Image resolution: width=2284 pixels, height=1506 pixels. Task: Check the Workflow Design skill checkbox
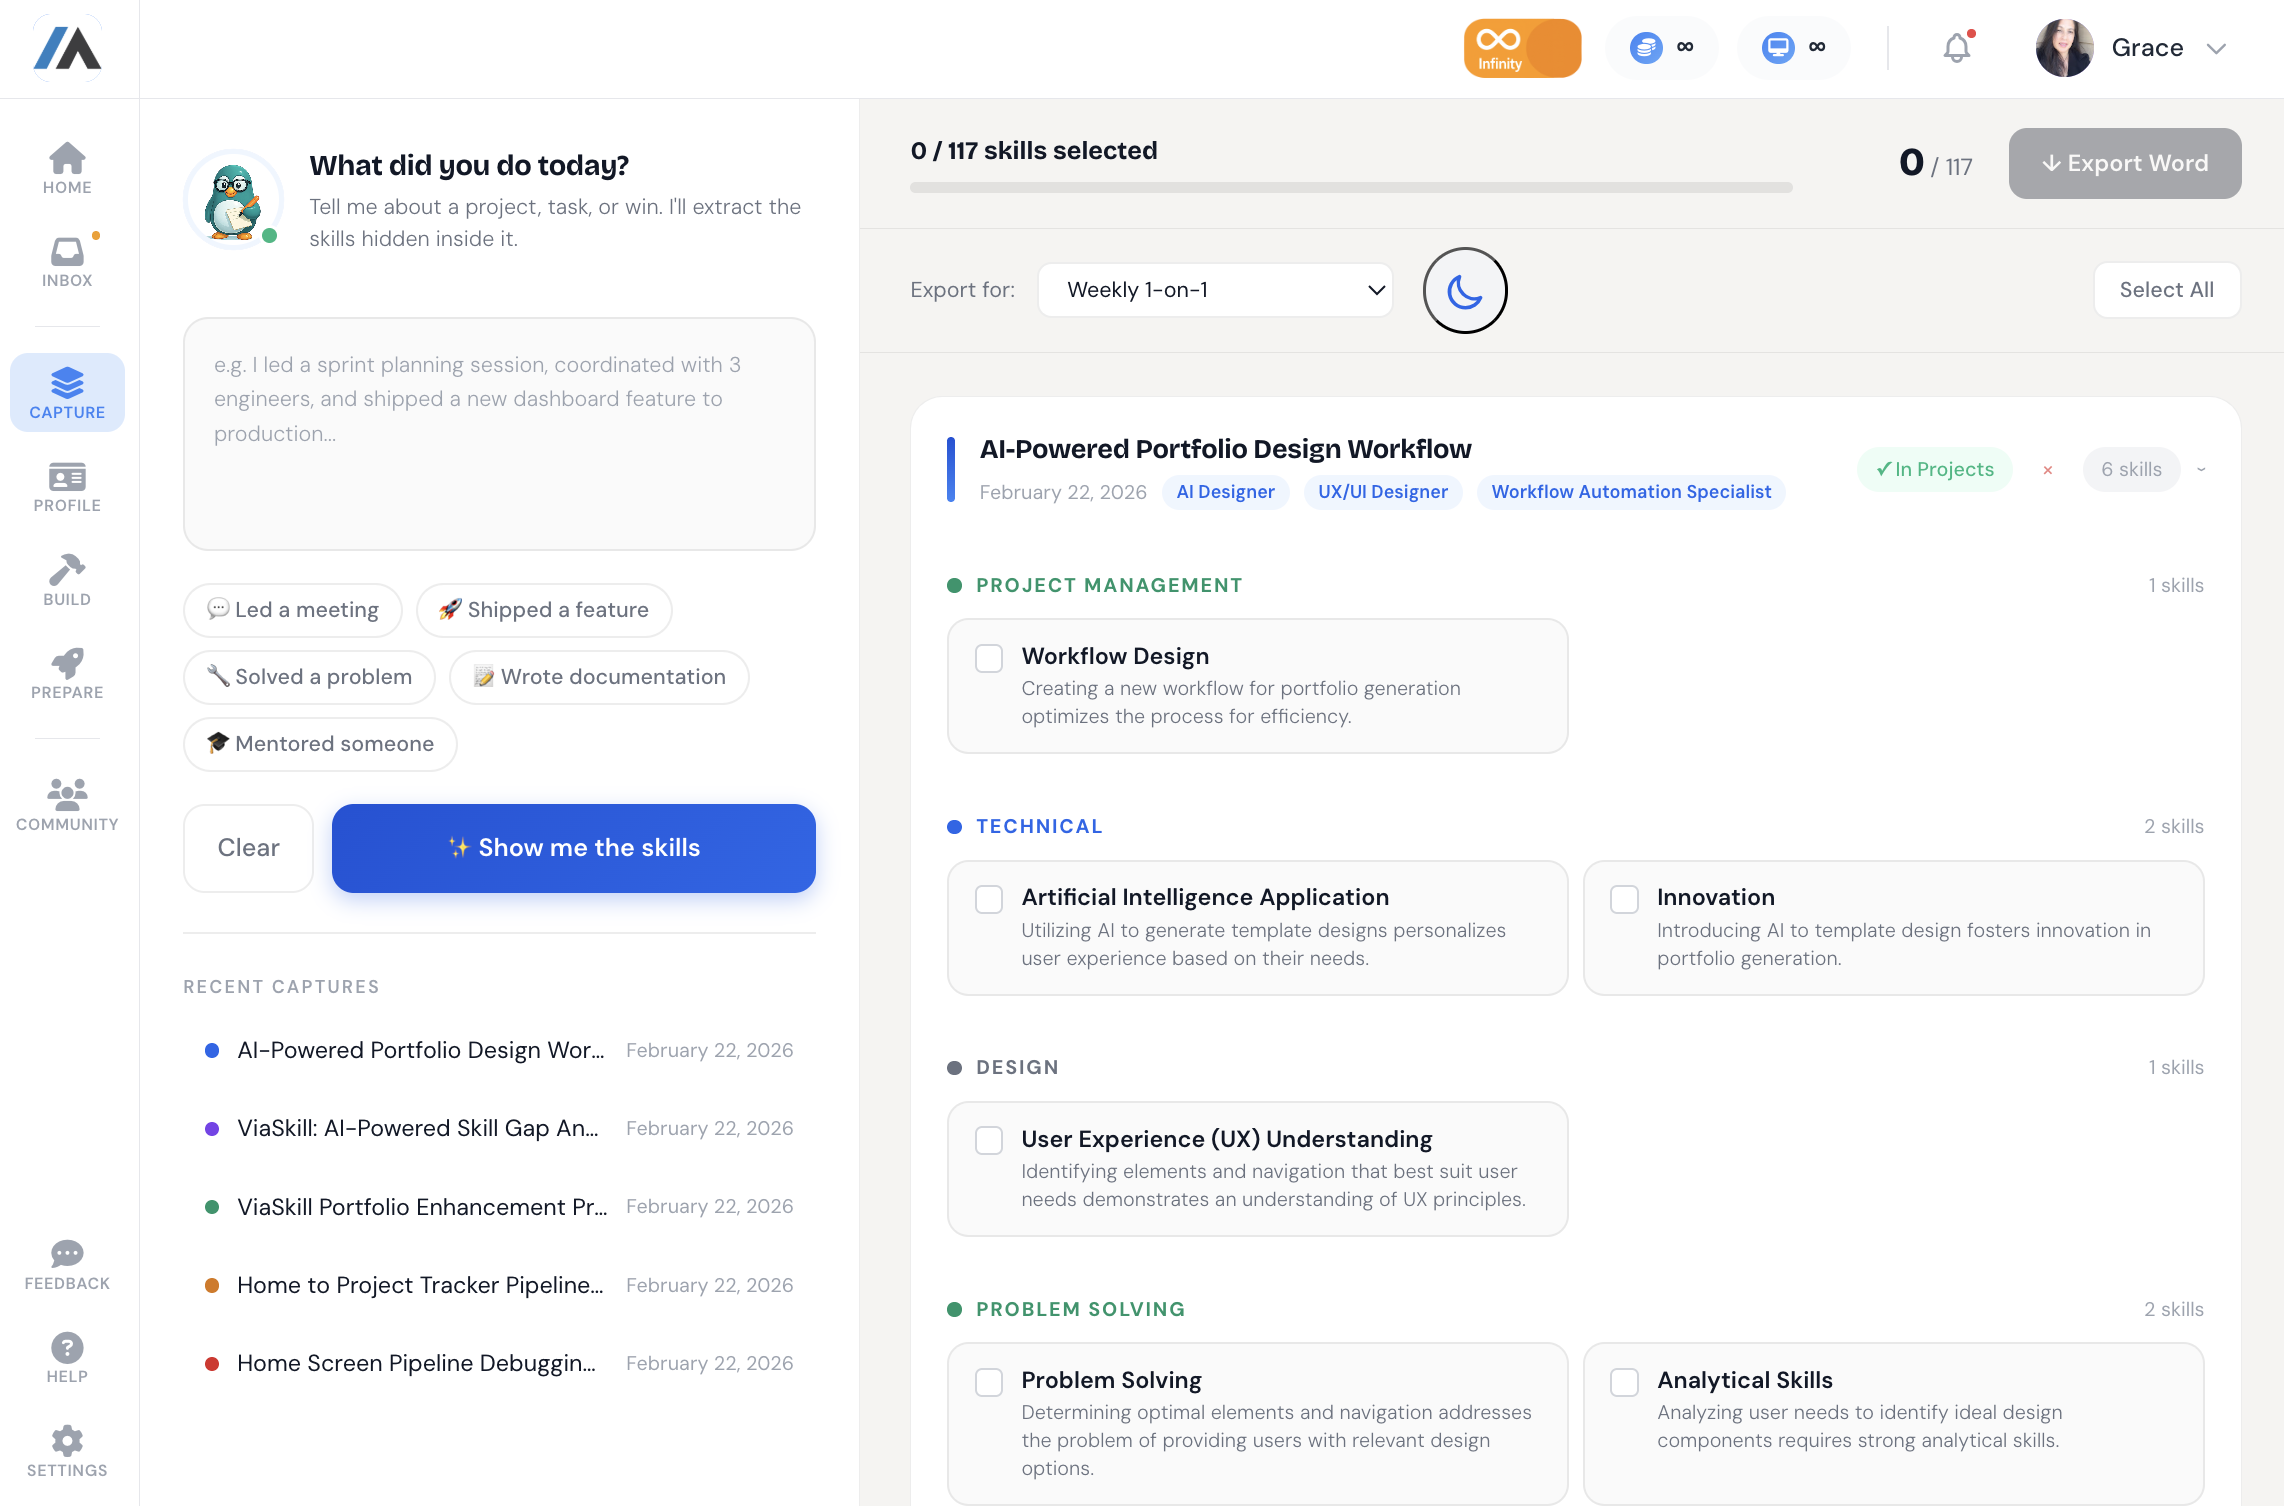pyautogui.click(x=989, y=658)
